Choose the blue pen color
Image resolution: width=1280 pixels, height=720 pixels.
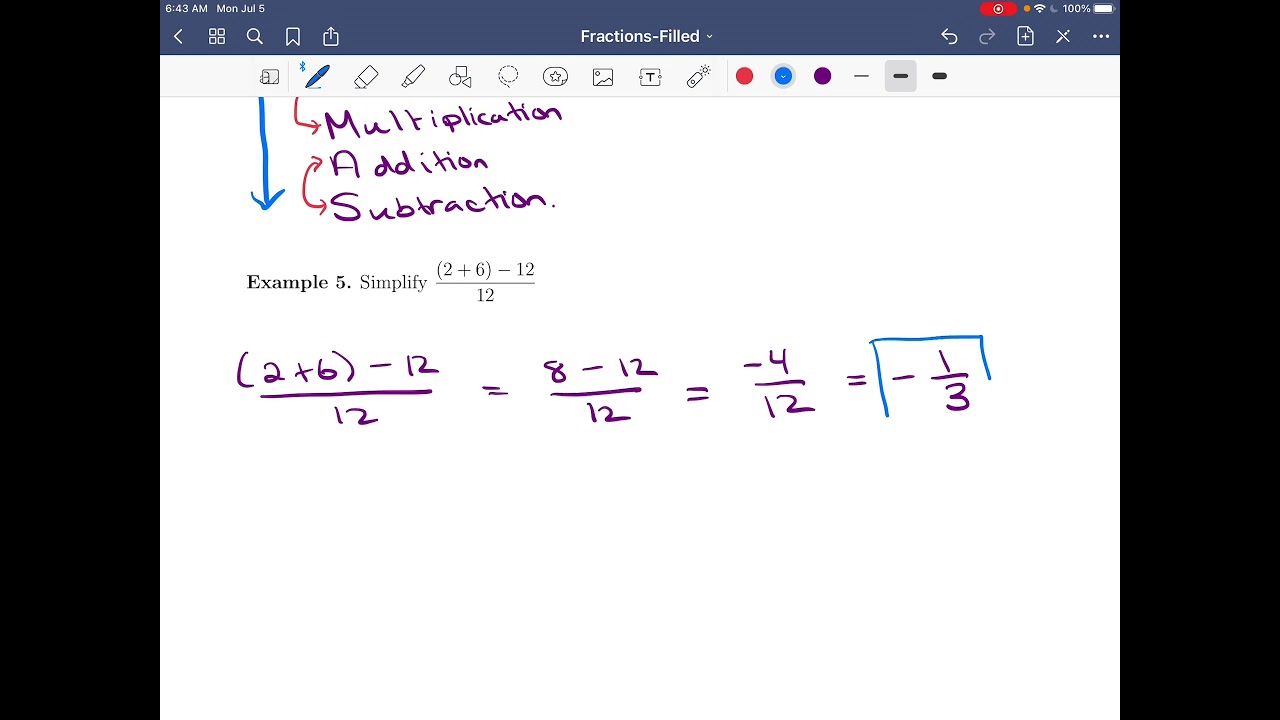(x=783, y=76)
